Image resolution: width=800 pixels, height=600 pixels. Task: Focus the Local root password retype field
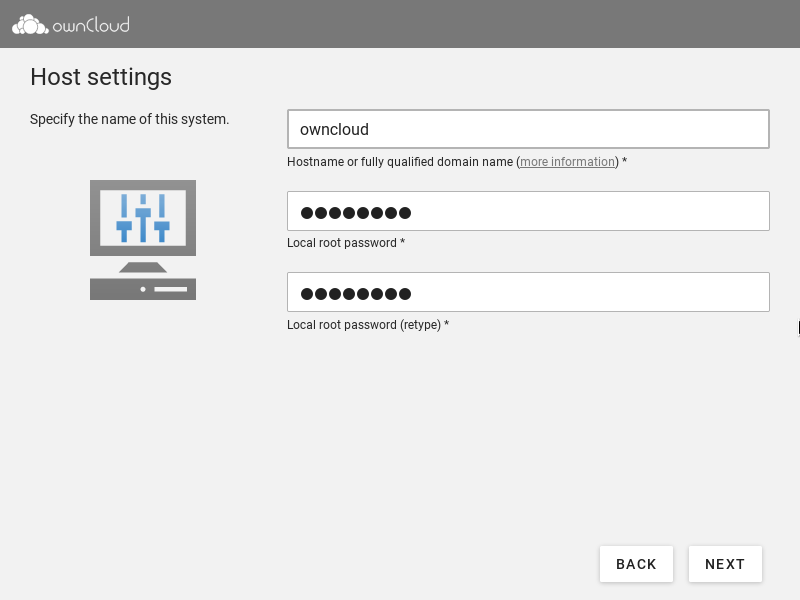(528, 292)
